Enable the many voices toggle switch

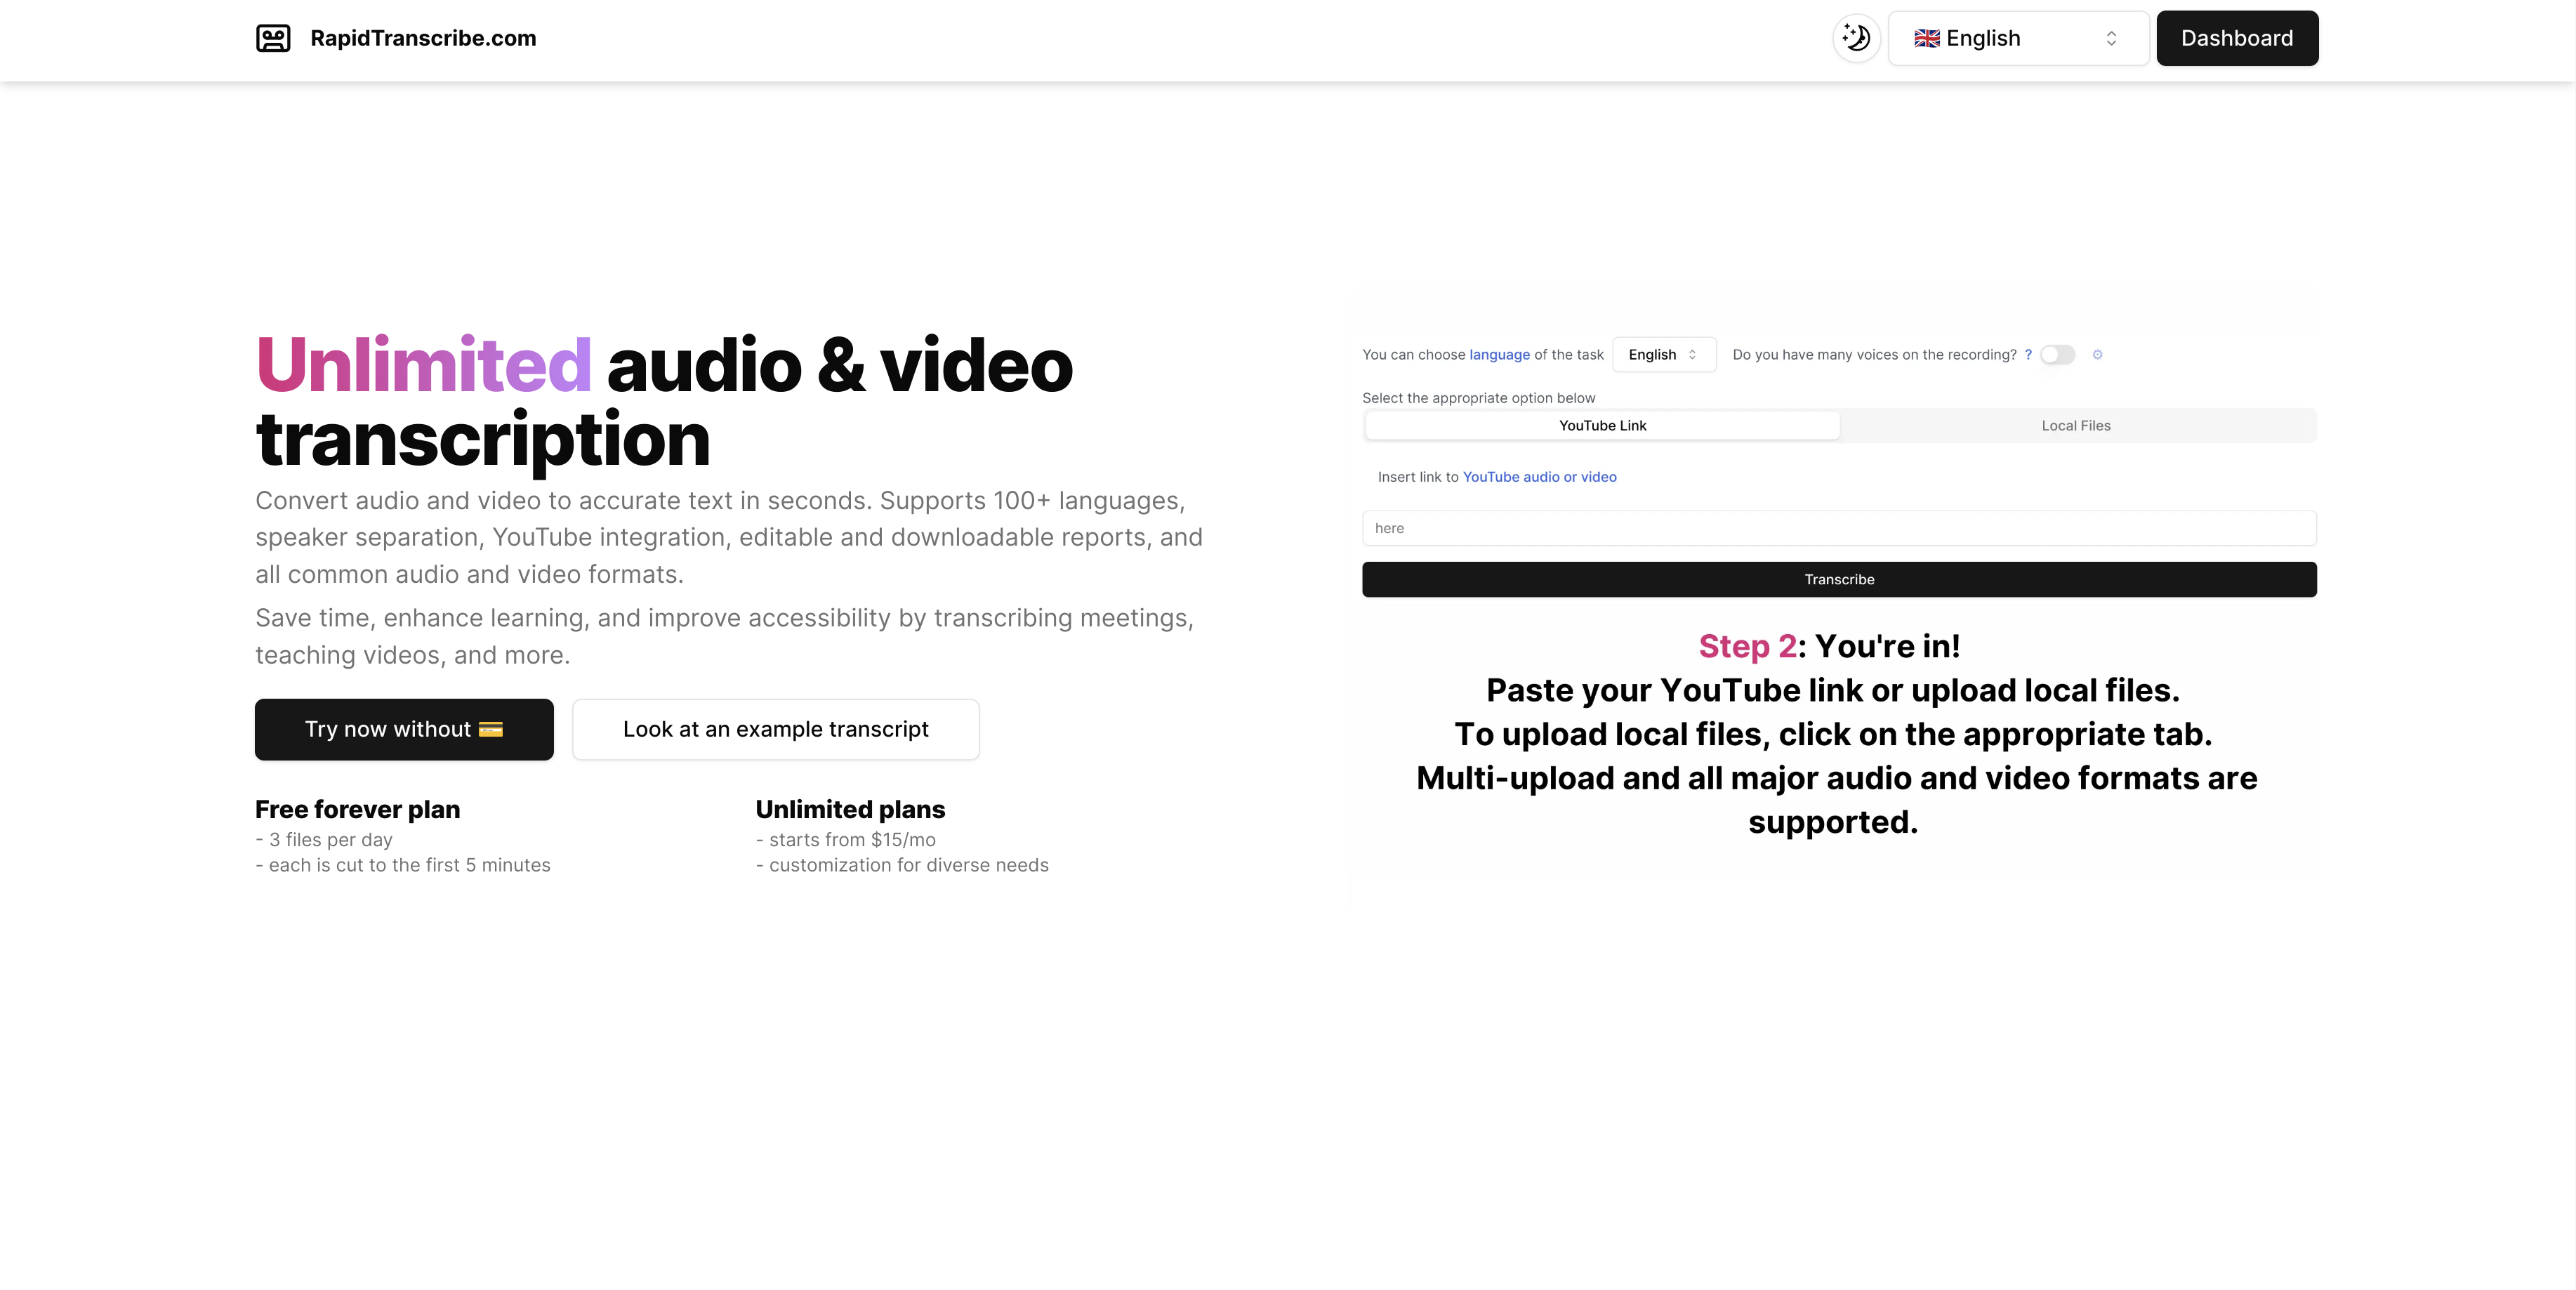(2057, 354)
